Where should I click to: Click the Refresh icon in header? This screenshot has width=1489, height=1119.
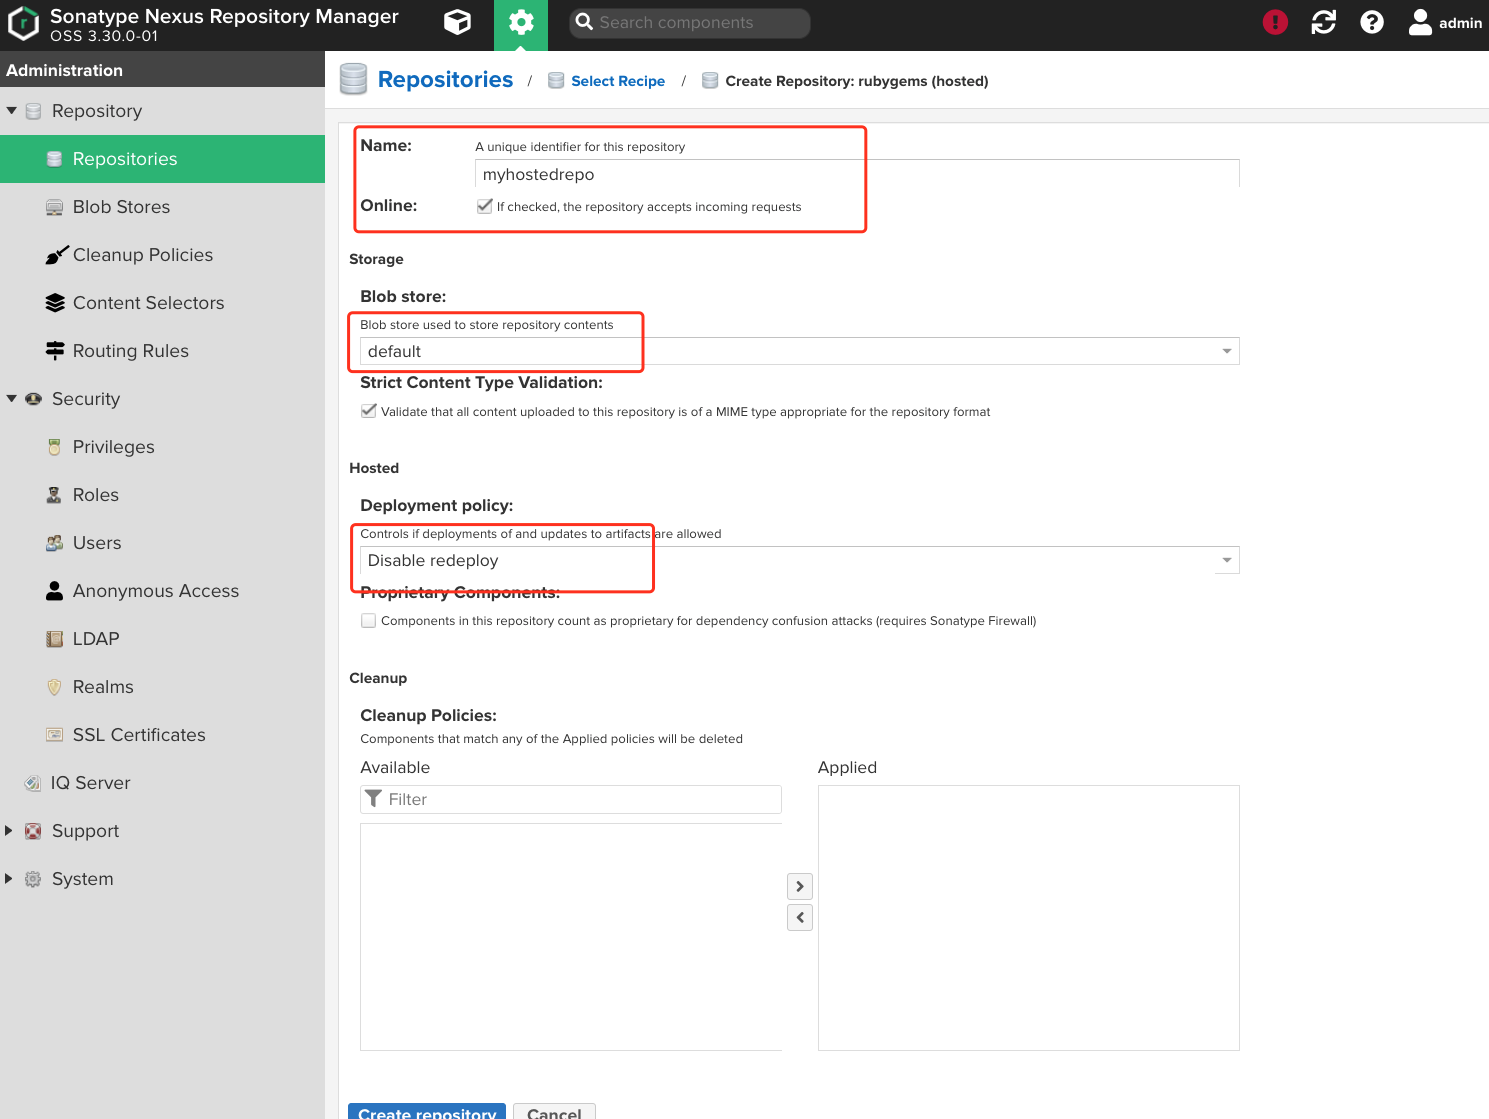click(x=1324, y=22)
